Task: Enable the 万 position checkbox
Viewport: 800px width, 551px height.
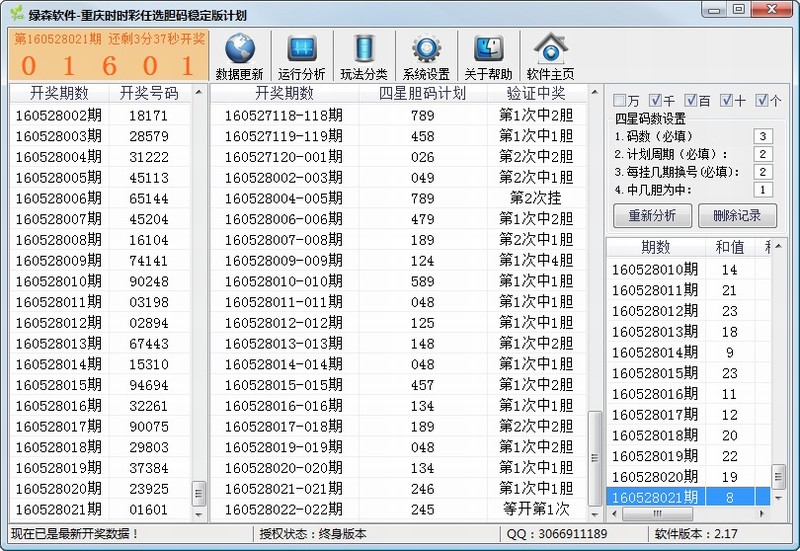Action: [x=620, y=101]
